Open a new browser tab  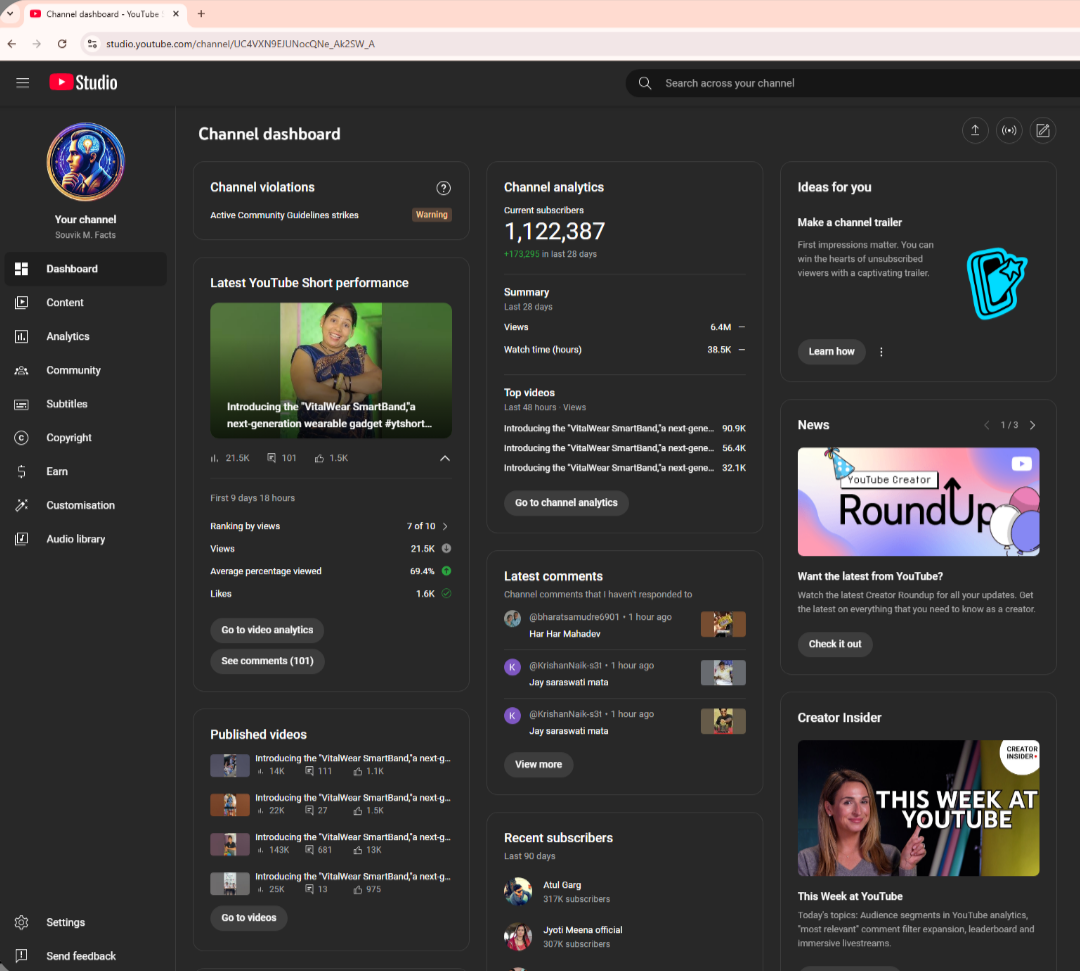point(201,13)
